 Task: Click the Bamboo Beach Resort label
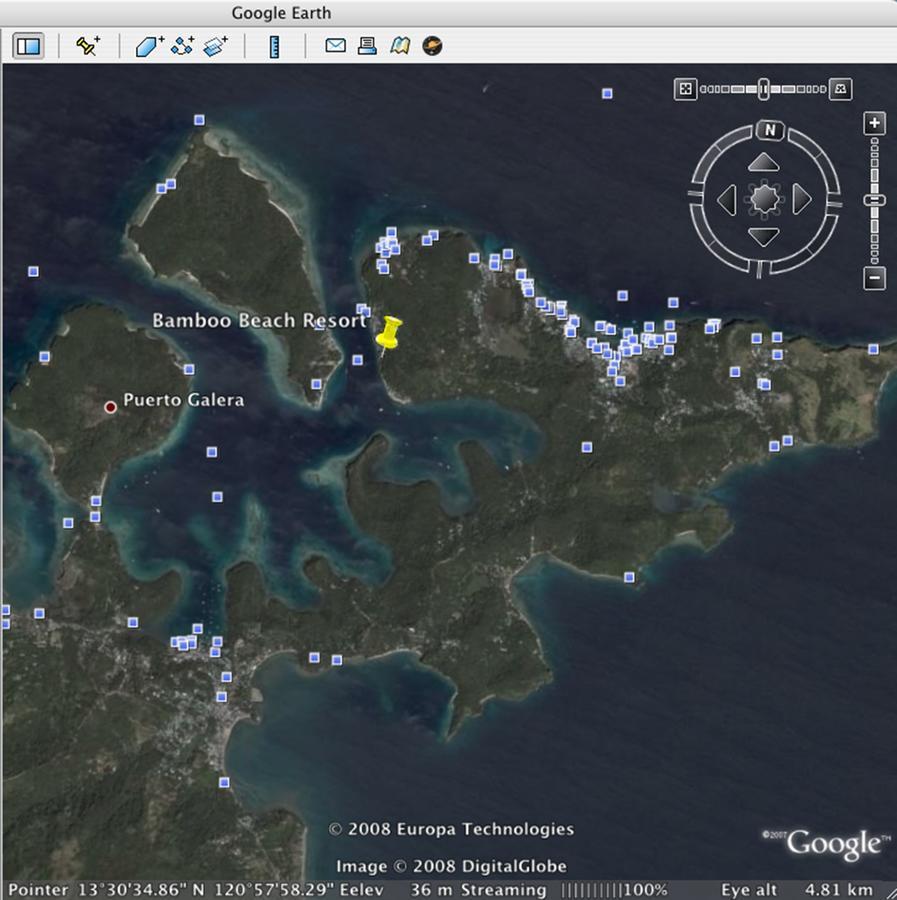coord(259,320)
